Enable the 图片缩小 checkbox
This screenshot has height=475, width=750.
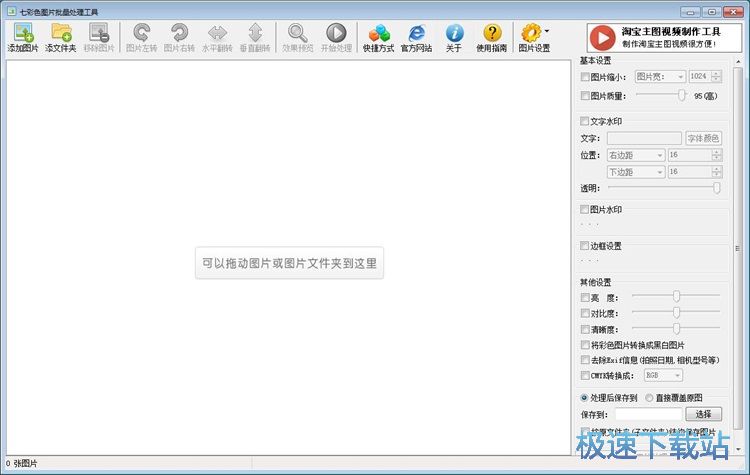coord(585,77)
